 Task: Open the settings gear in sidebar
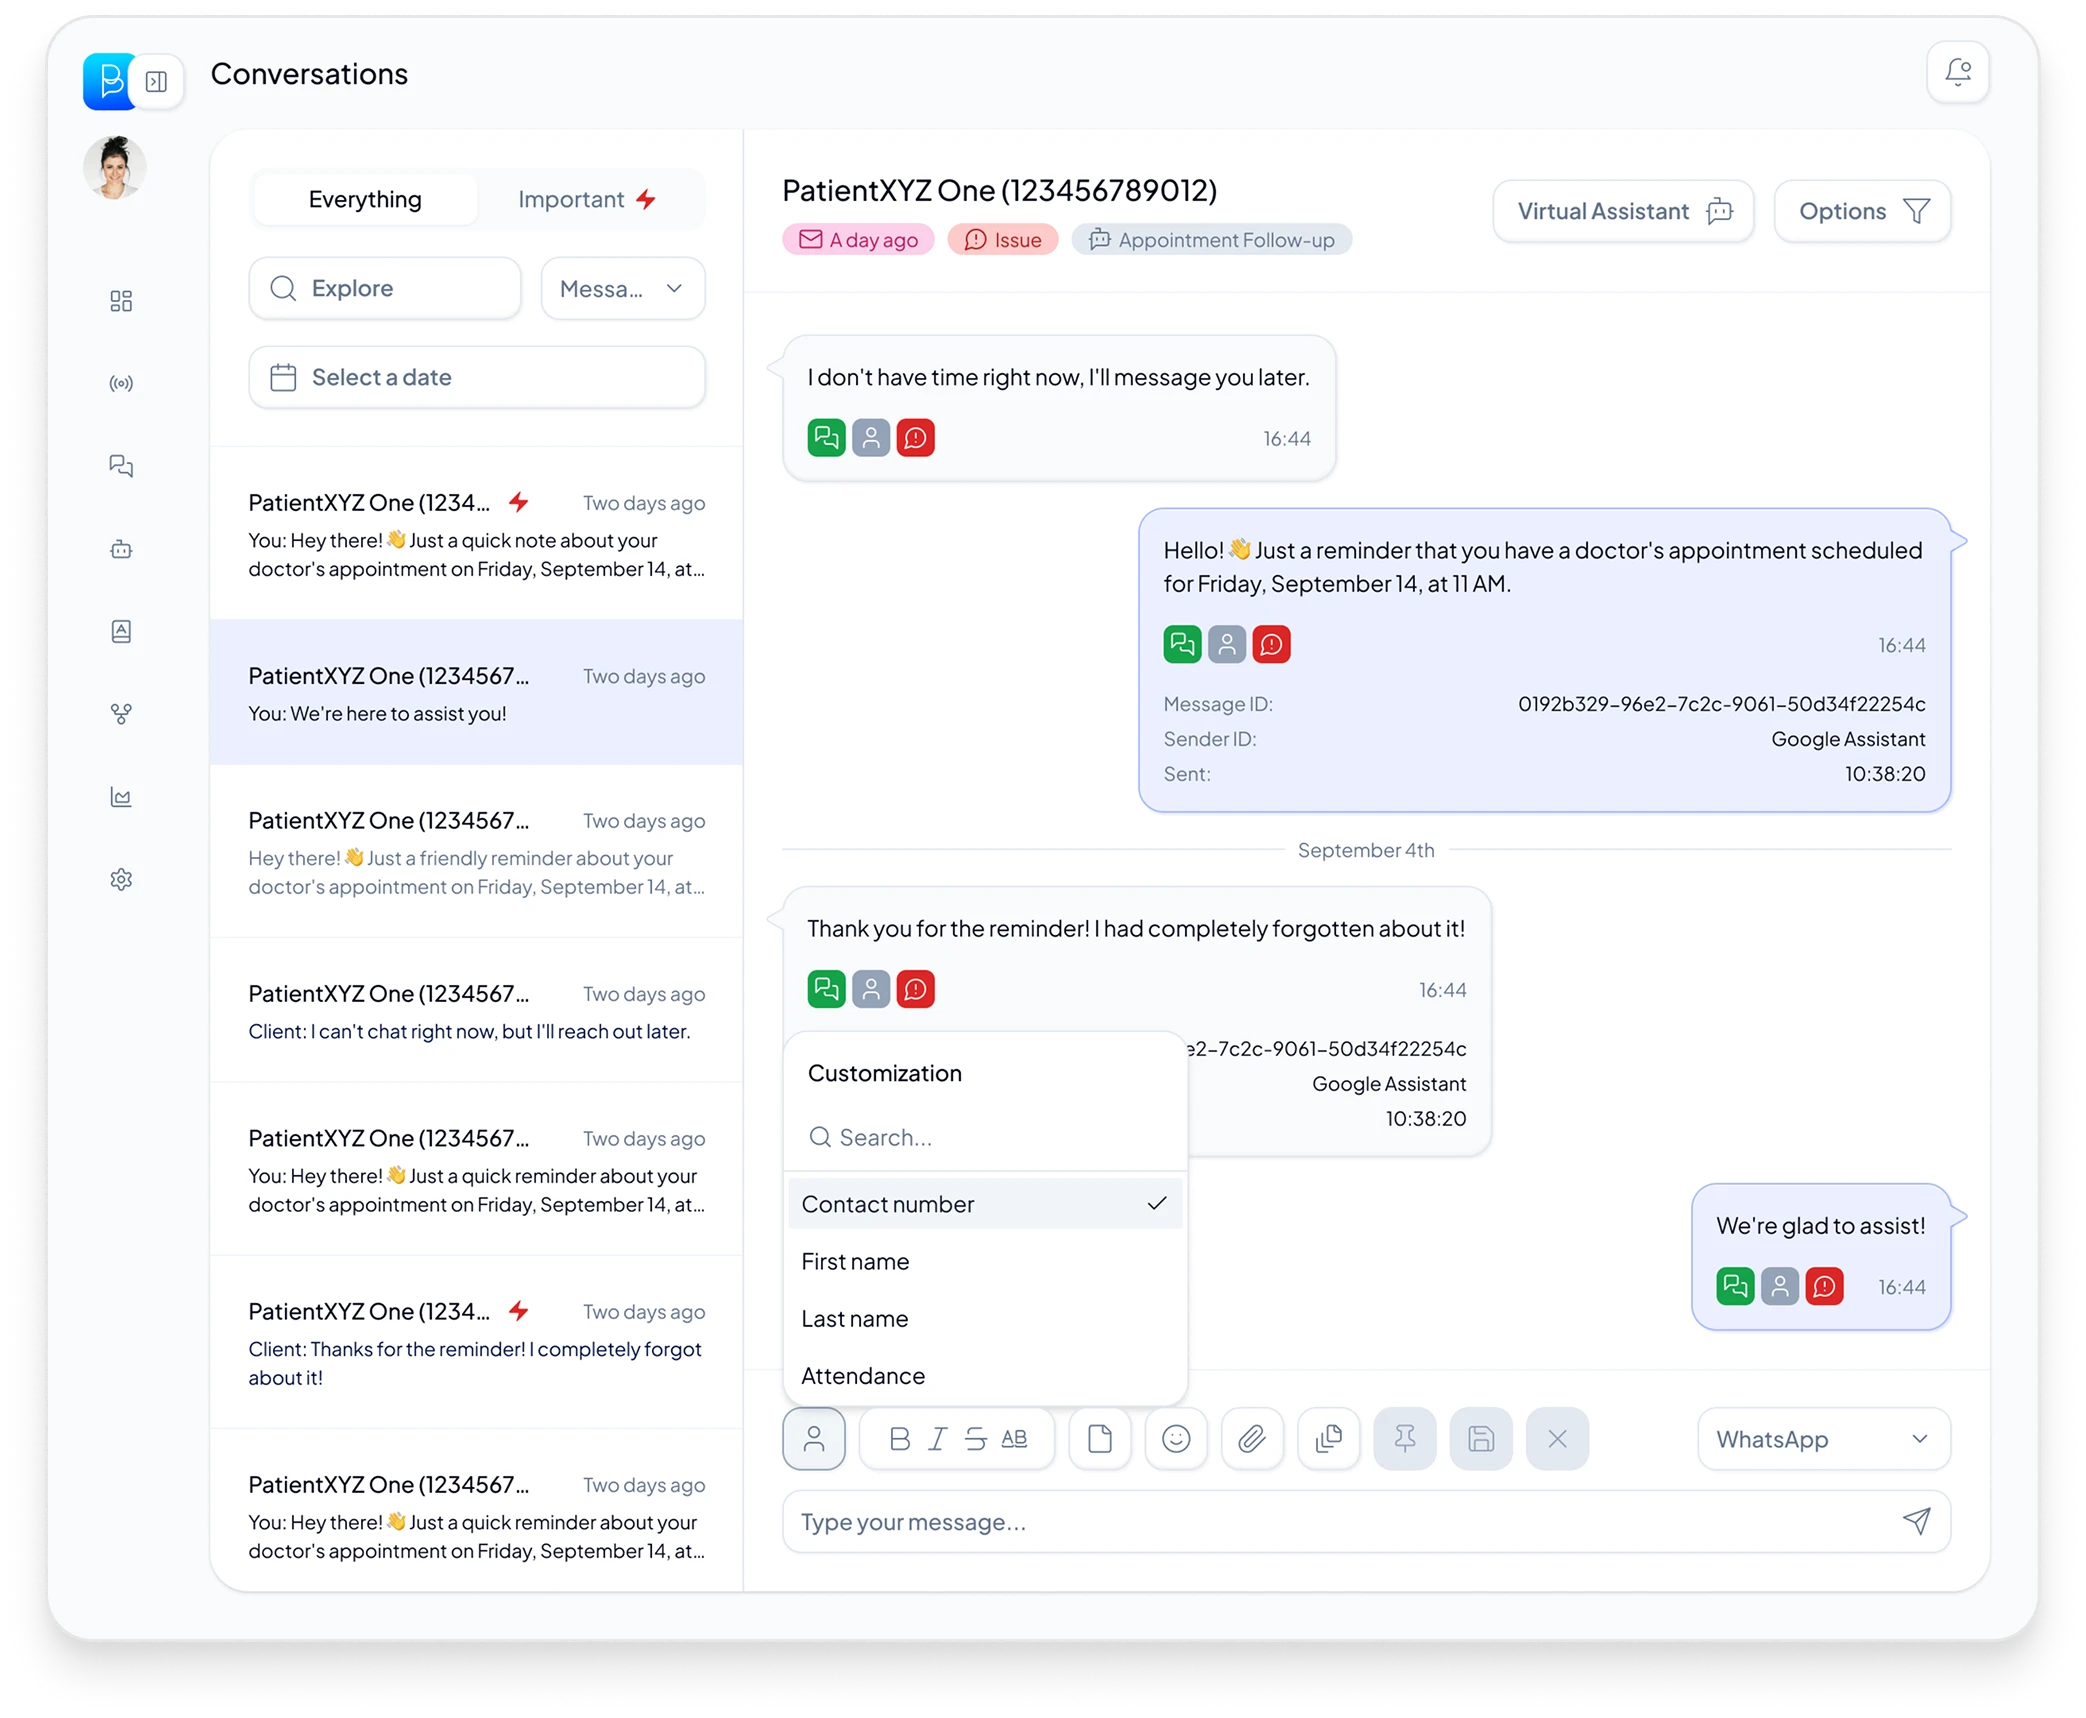(121, 880)
